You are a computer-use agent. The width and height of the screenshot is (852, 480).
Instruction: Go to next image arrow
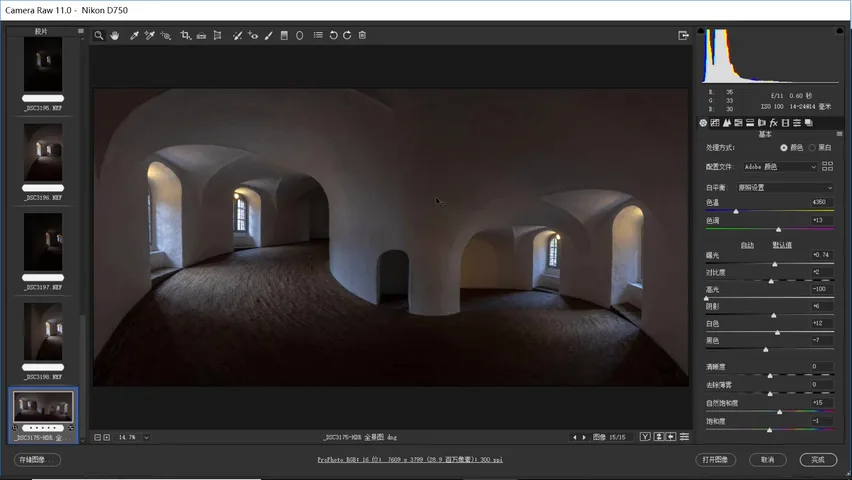click(584, 437)
